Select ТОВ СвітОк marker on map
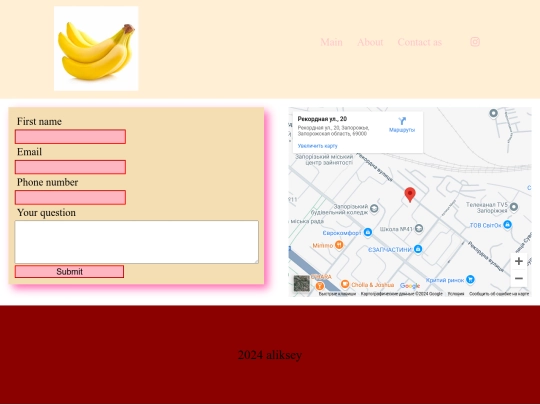Screen dimensions: 540x405 (507, 225)
